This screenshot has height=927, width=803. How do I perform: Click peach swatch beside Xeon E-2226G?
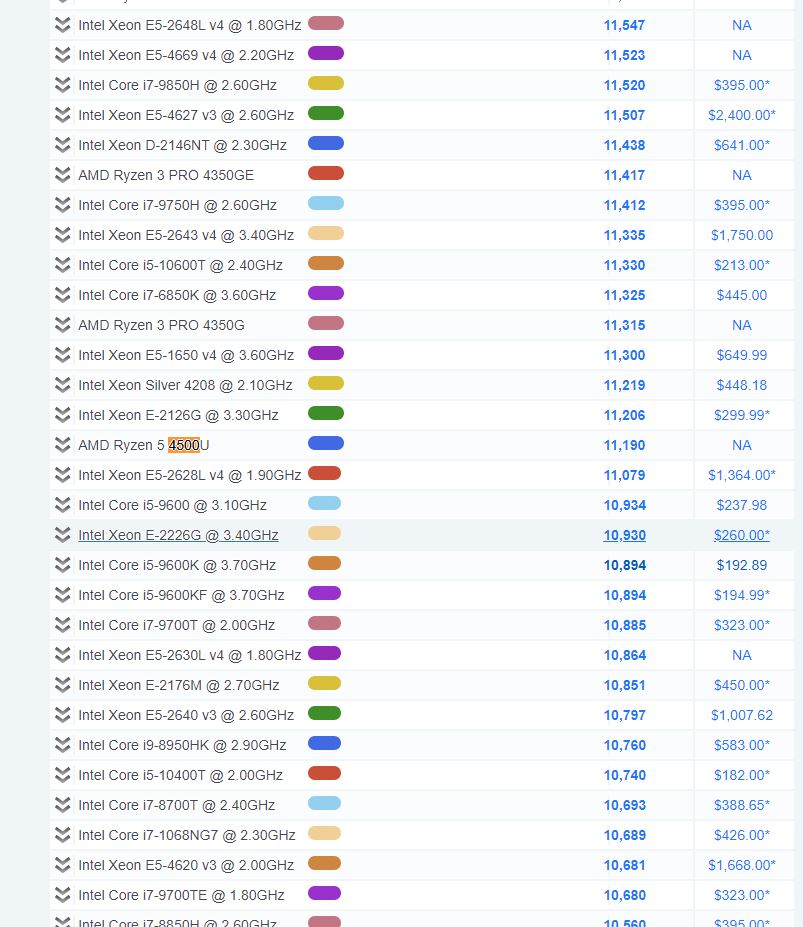(325, 533)
